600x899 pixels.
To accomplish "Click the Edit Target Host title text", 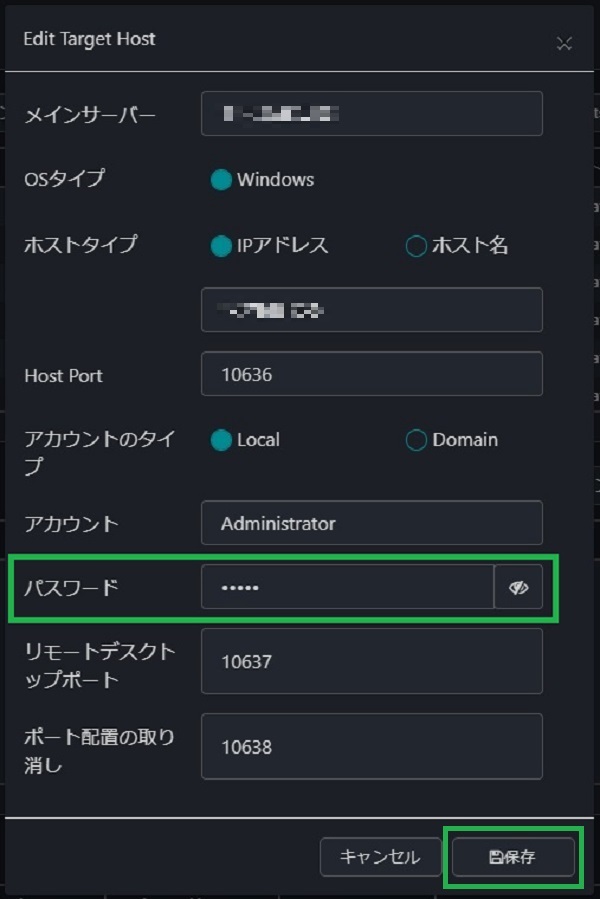I will tap(89, 40).
